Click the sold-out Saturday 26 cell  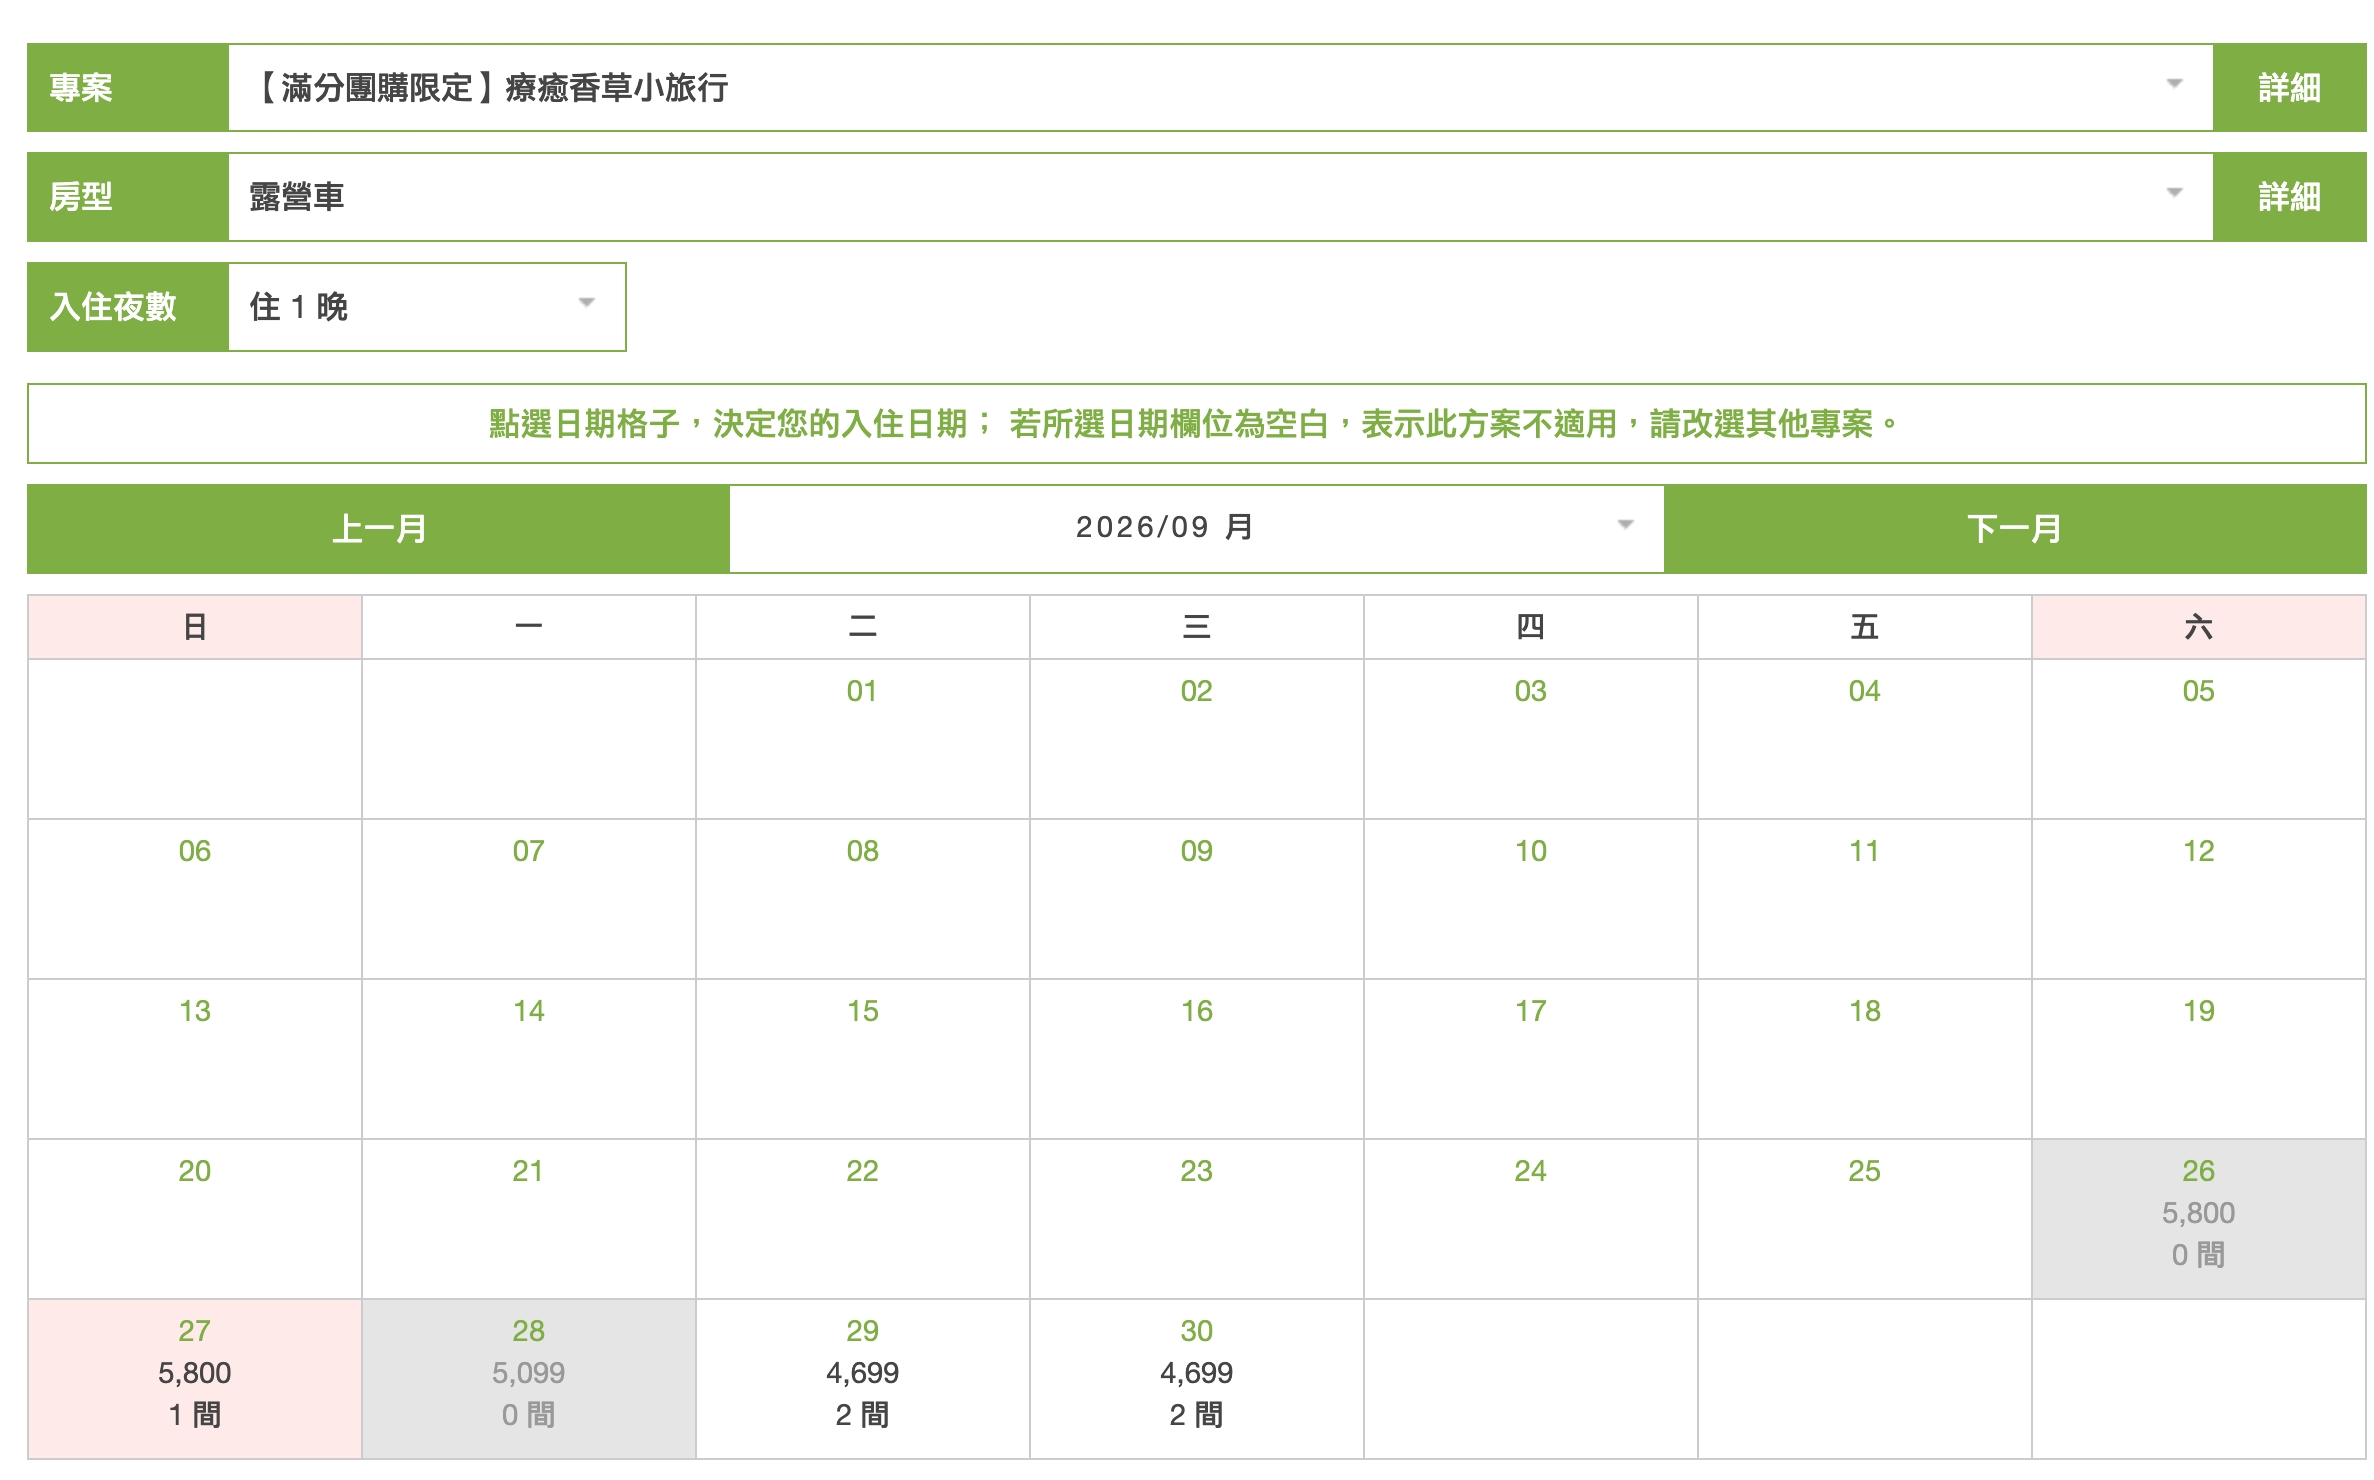click(x=2199, y=1219)
